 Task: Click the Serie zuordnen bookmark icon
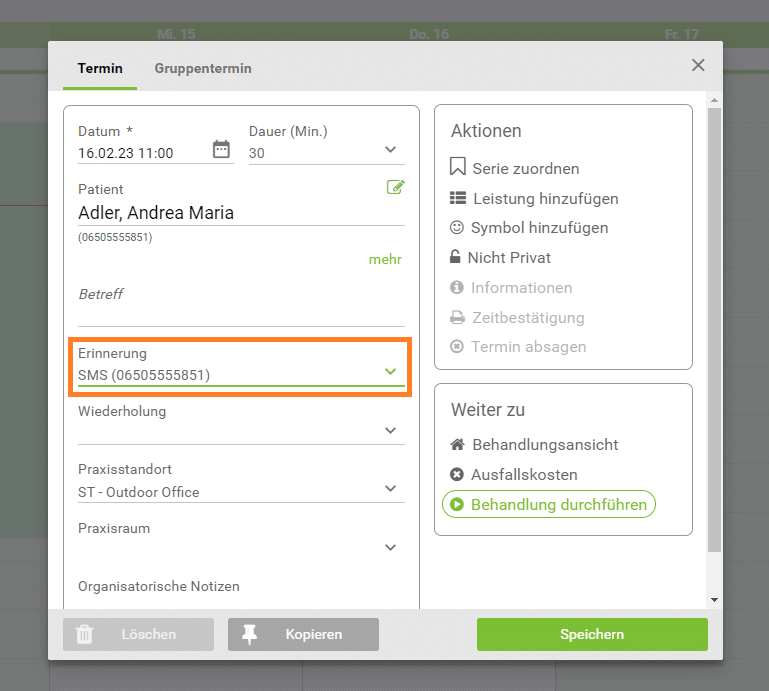tap(458, 166)
